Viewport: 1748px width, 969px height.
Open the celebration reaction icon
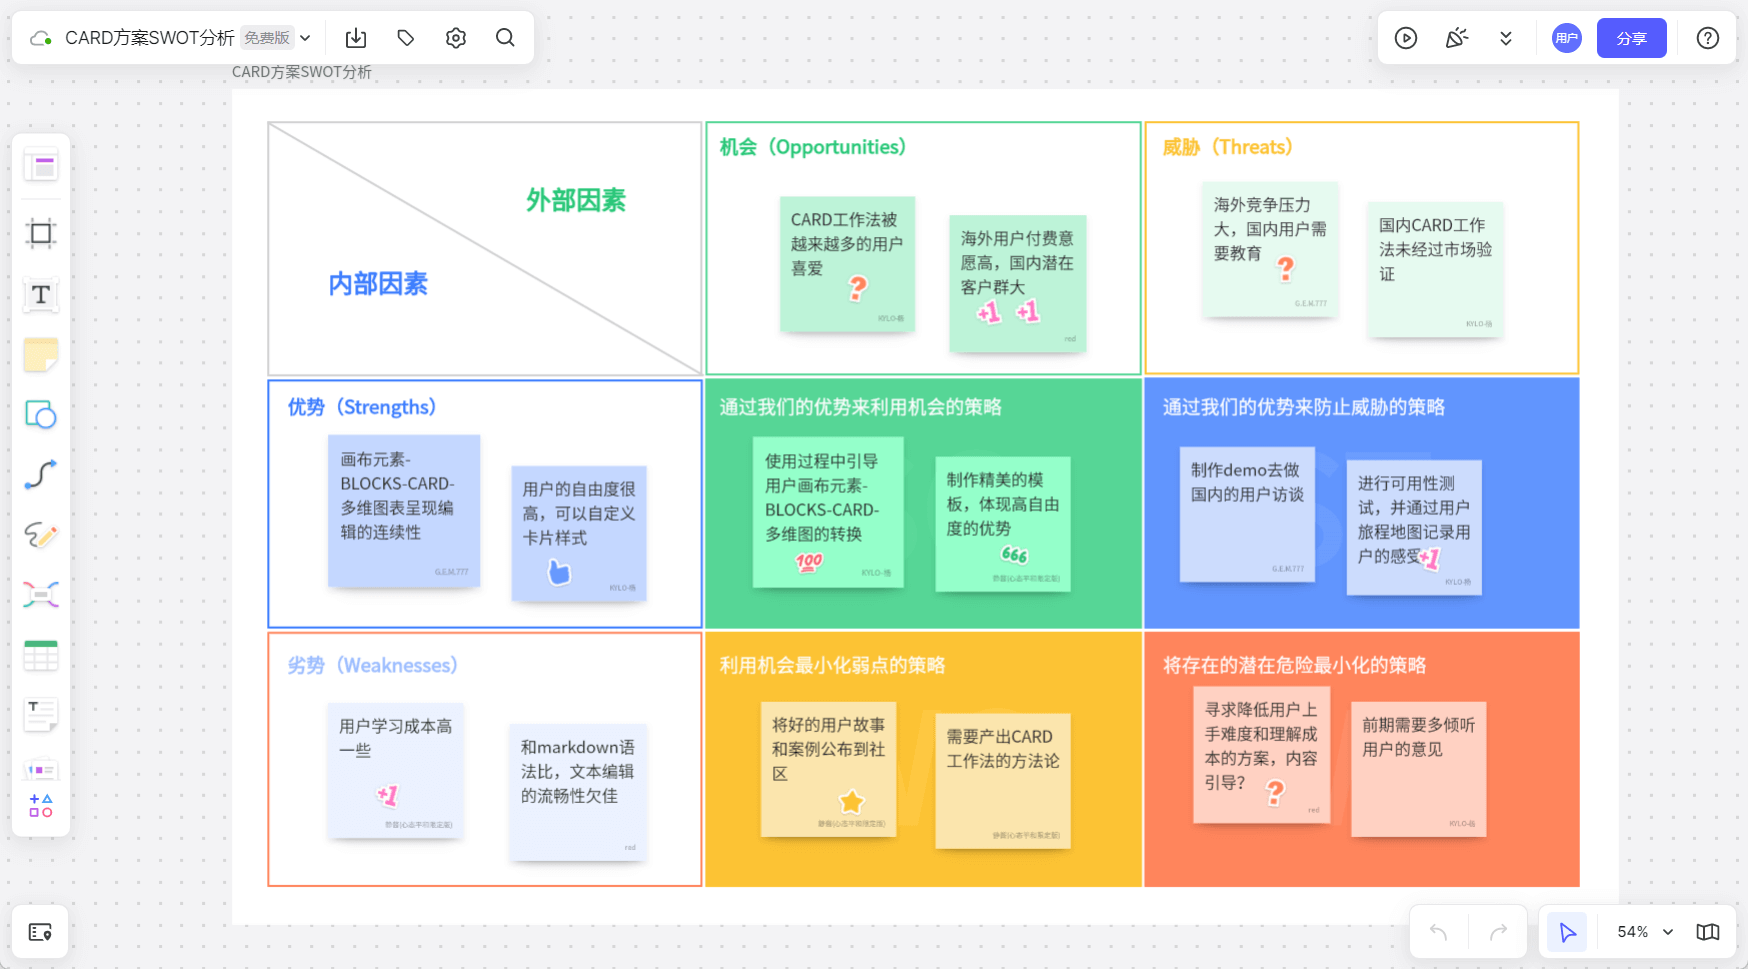pyautogui.click(x=1457, y=38)
